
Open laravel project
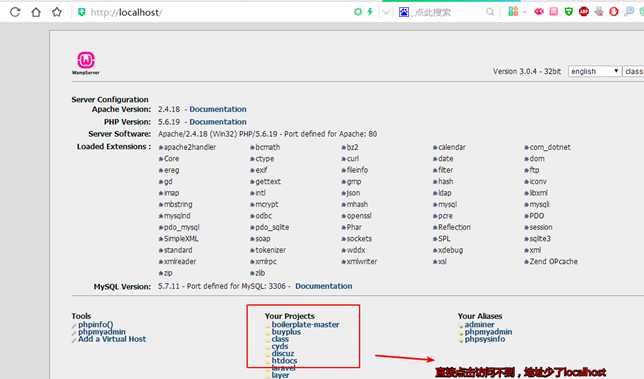283,368
